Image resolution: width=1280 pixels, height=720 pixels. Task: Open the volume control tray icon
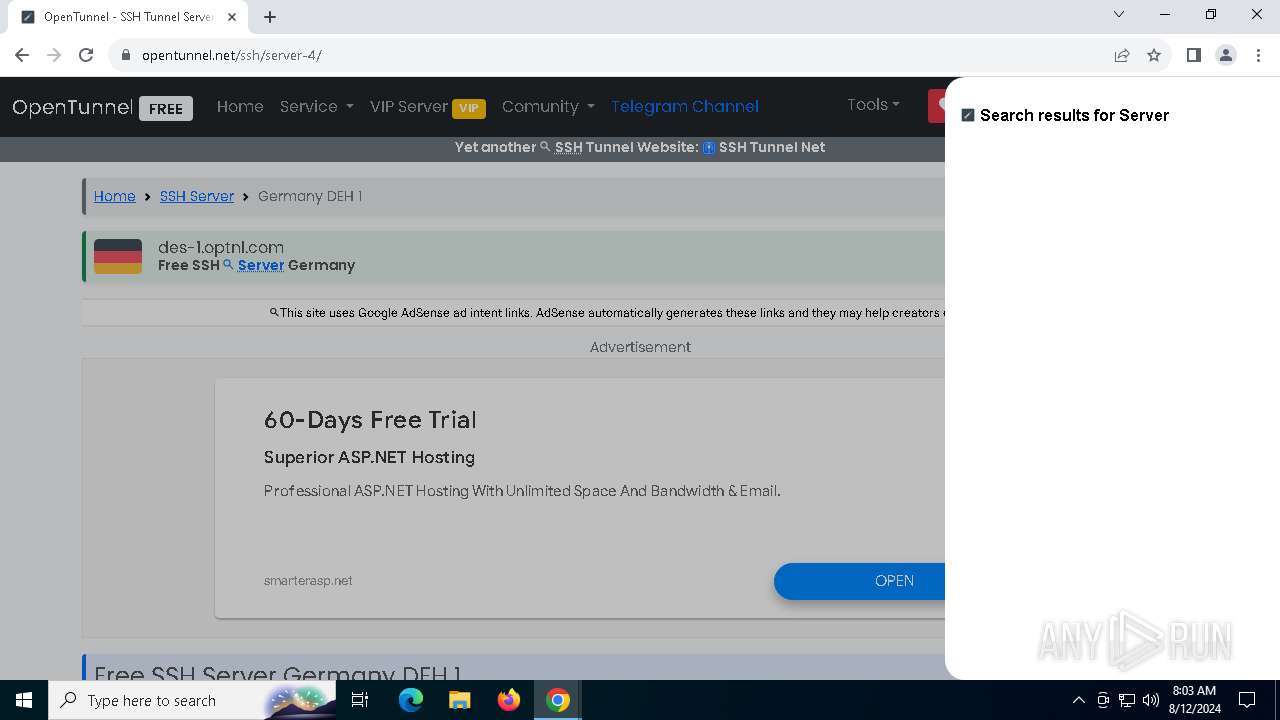[x=1151, y=700]
